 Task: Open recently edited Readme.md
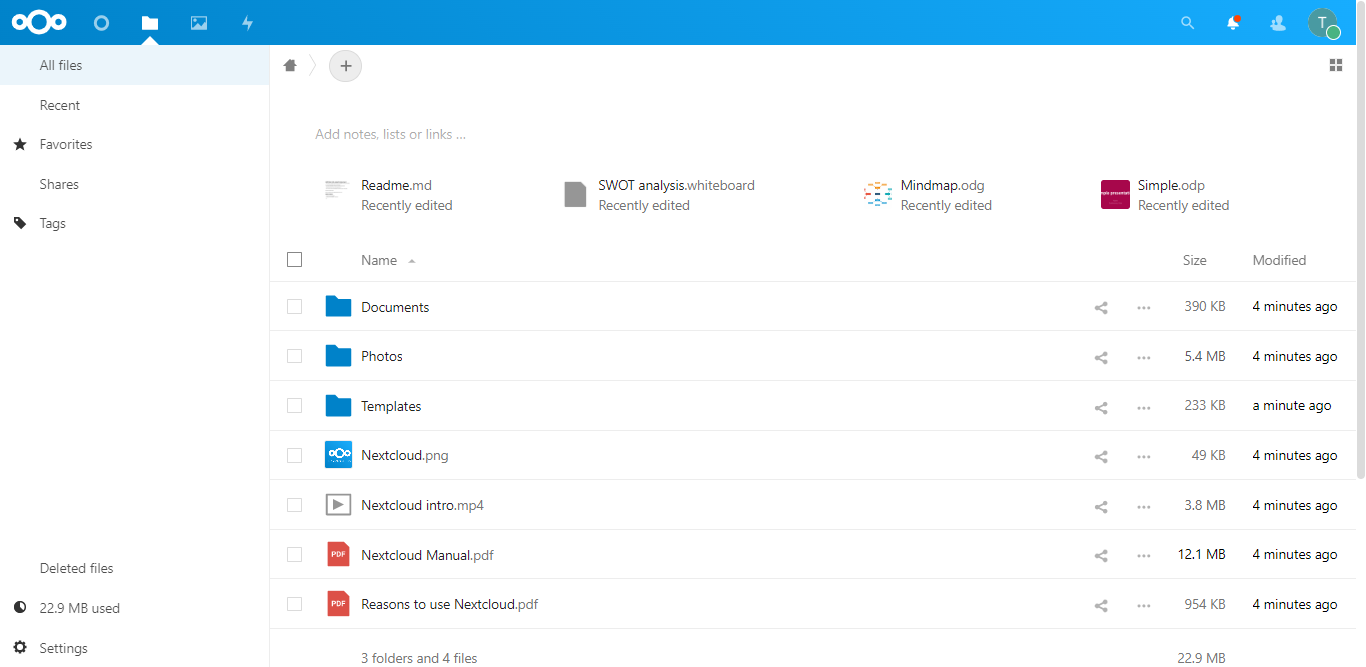(x=390, y=195)
